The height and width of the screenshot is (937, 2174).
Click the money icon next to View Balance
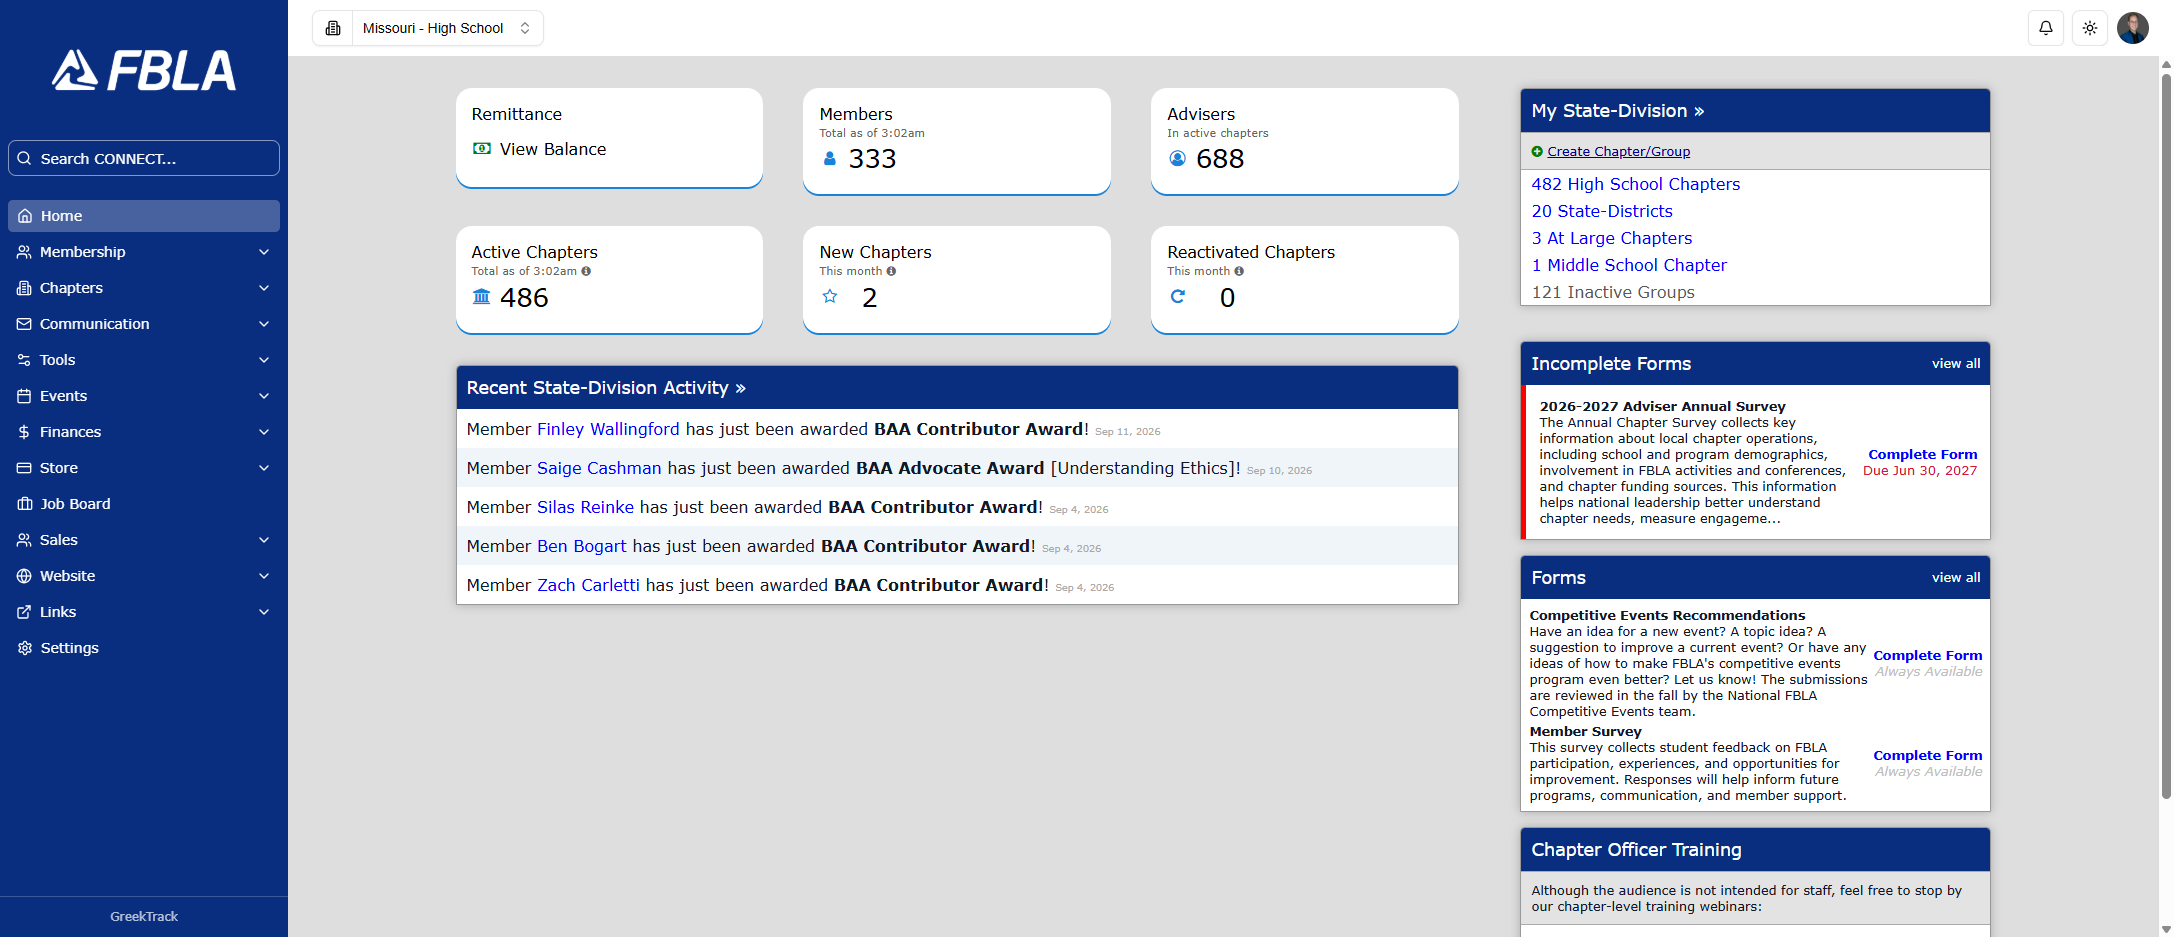point(482,148)
